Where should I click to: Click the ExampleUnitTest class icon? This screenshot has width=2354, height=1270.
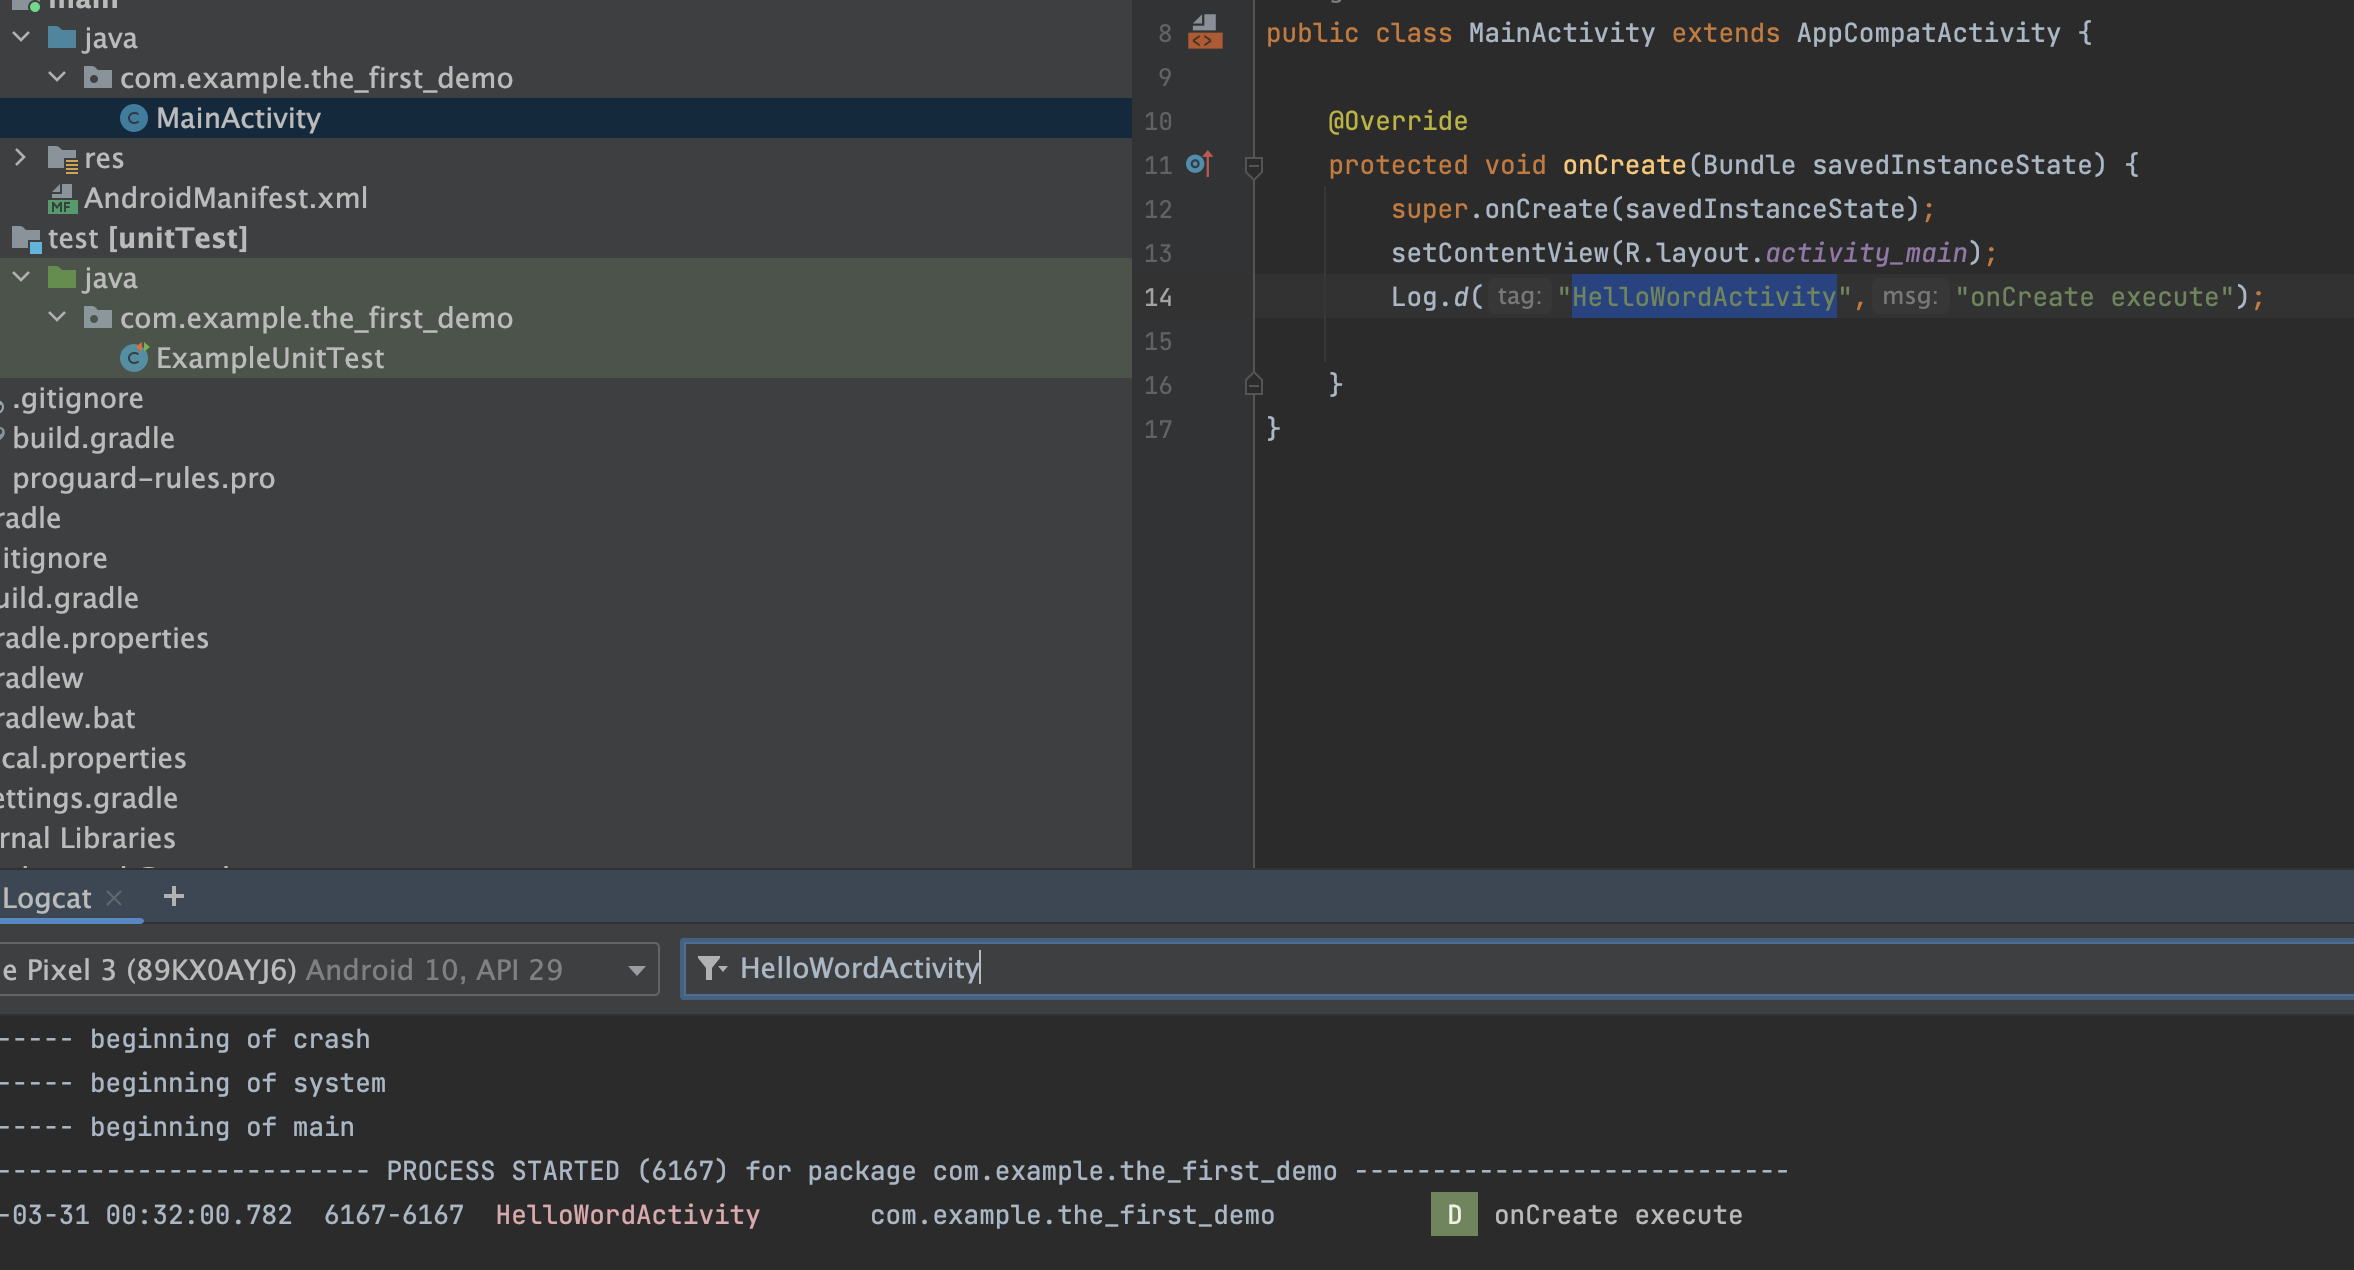[134, 358]
